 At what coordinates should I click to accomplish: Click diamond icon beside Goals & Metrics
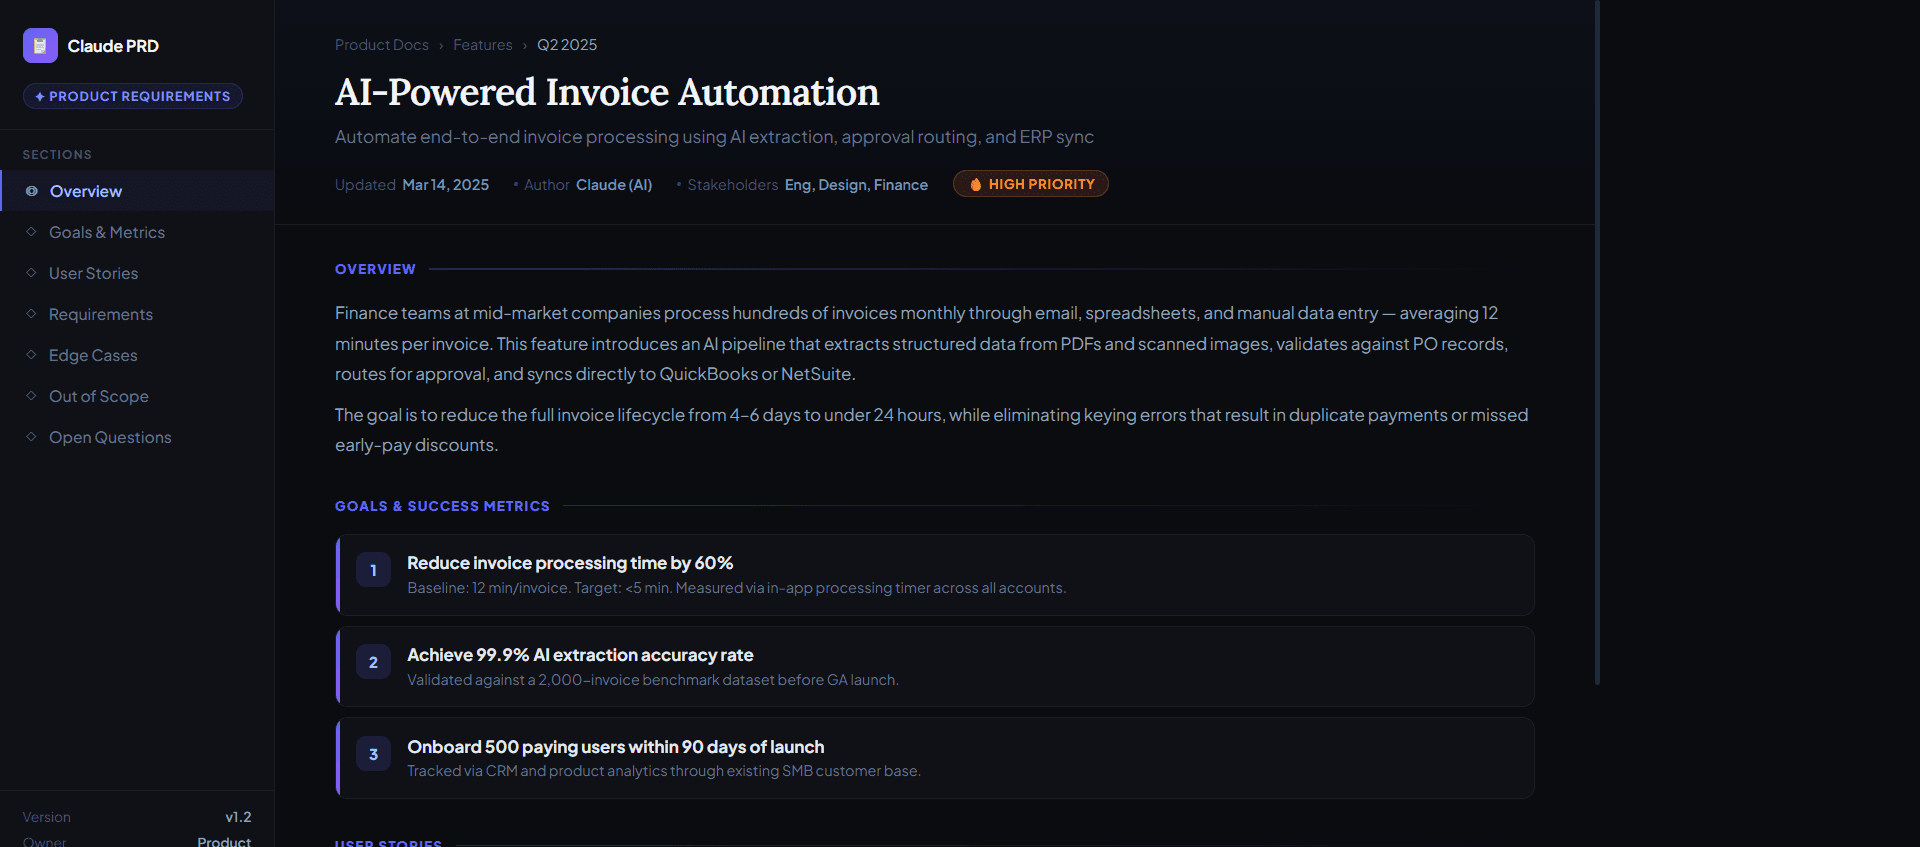(x=31, y=232)
